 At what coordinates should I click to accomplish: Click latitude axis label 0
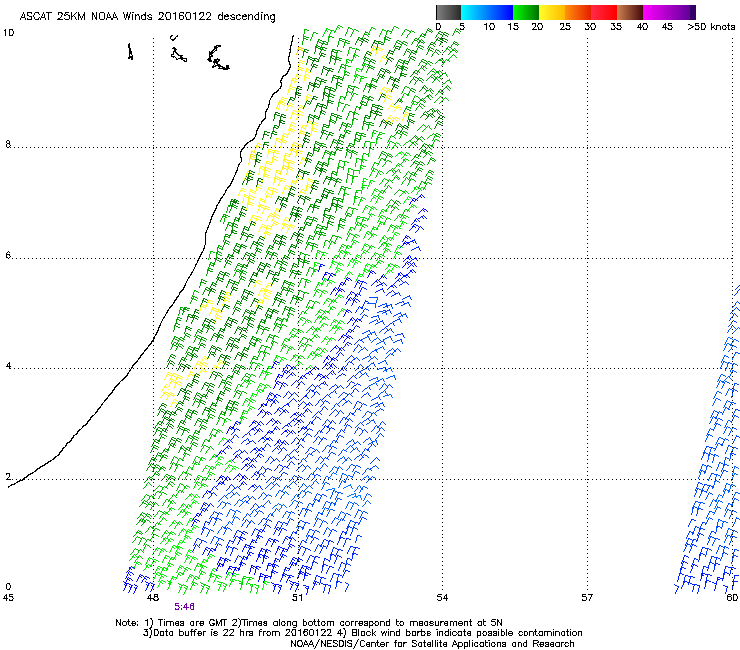click(x=8, y=587)
